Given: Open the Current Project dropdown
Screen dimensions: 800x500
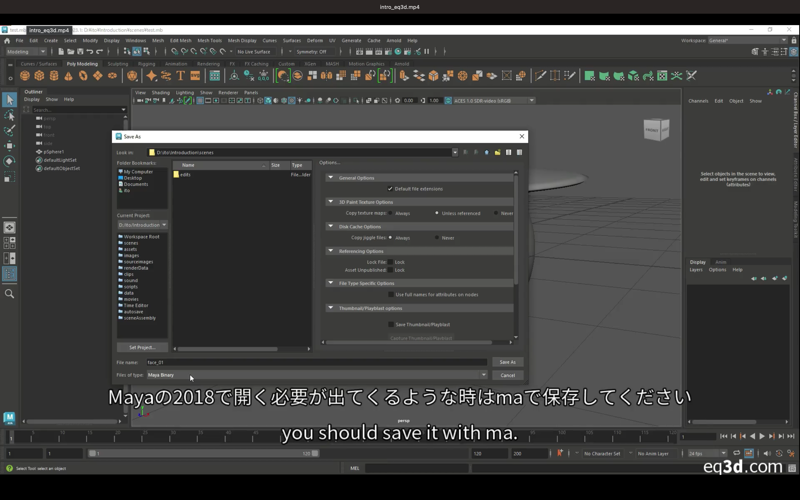Looking at the screenshot, I should (x=142, y=225).
